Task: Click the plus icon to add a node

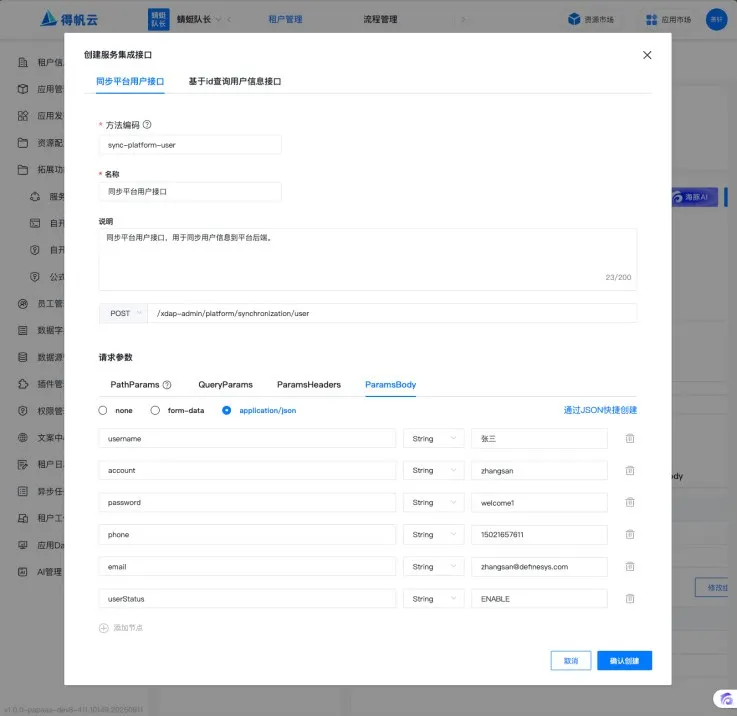Action: [103, 628]
